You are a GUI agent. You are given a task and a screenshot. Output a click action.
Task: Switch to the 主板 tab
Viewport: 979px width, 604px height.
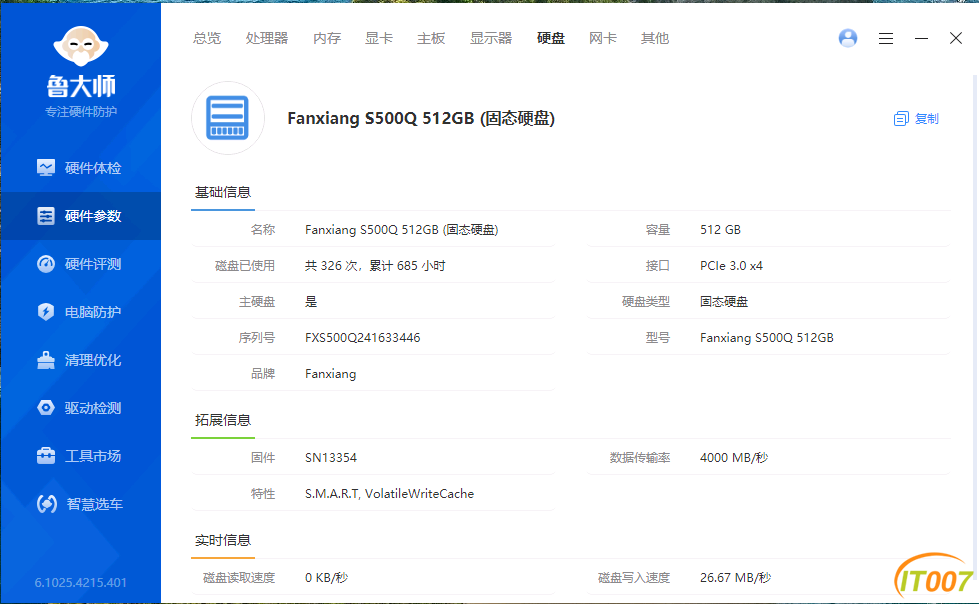431,38
